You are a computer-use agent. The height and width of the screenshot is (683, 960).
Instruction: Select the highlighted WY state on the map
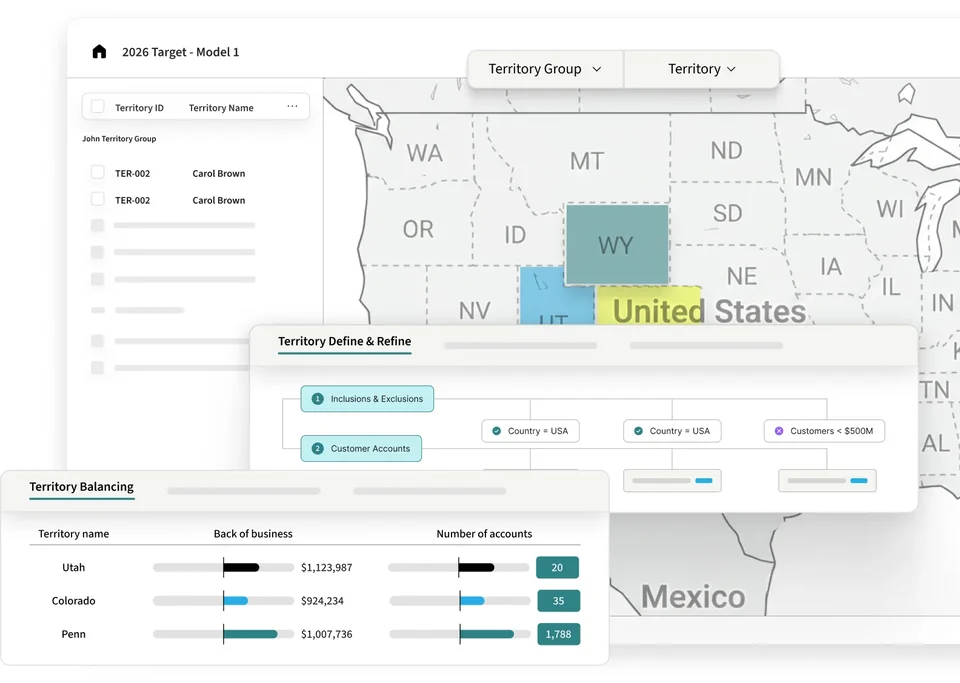(x=617, y=245)
